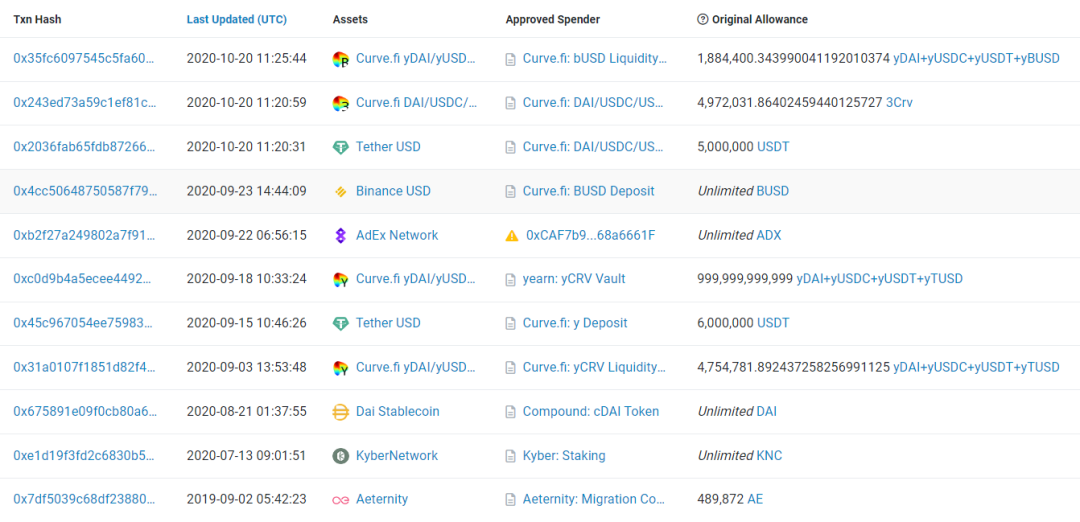Click the DAI allowance token link
The width and height of the screenshot is (1080, 522).
(767, 411)
